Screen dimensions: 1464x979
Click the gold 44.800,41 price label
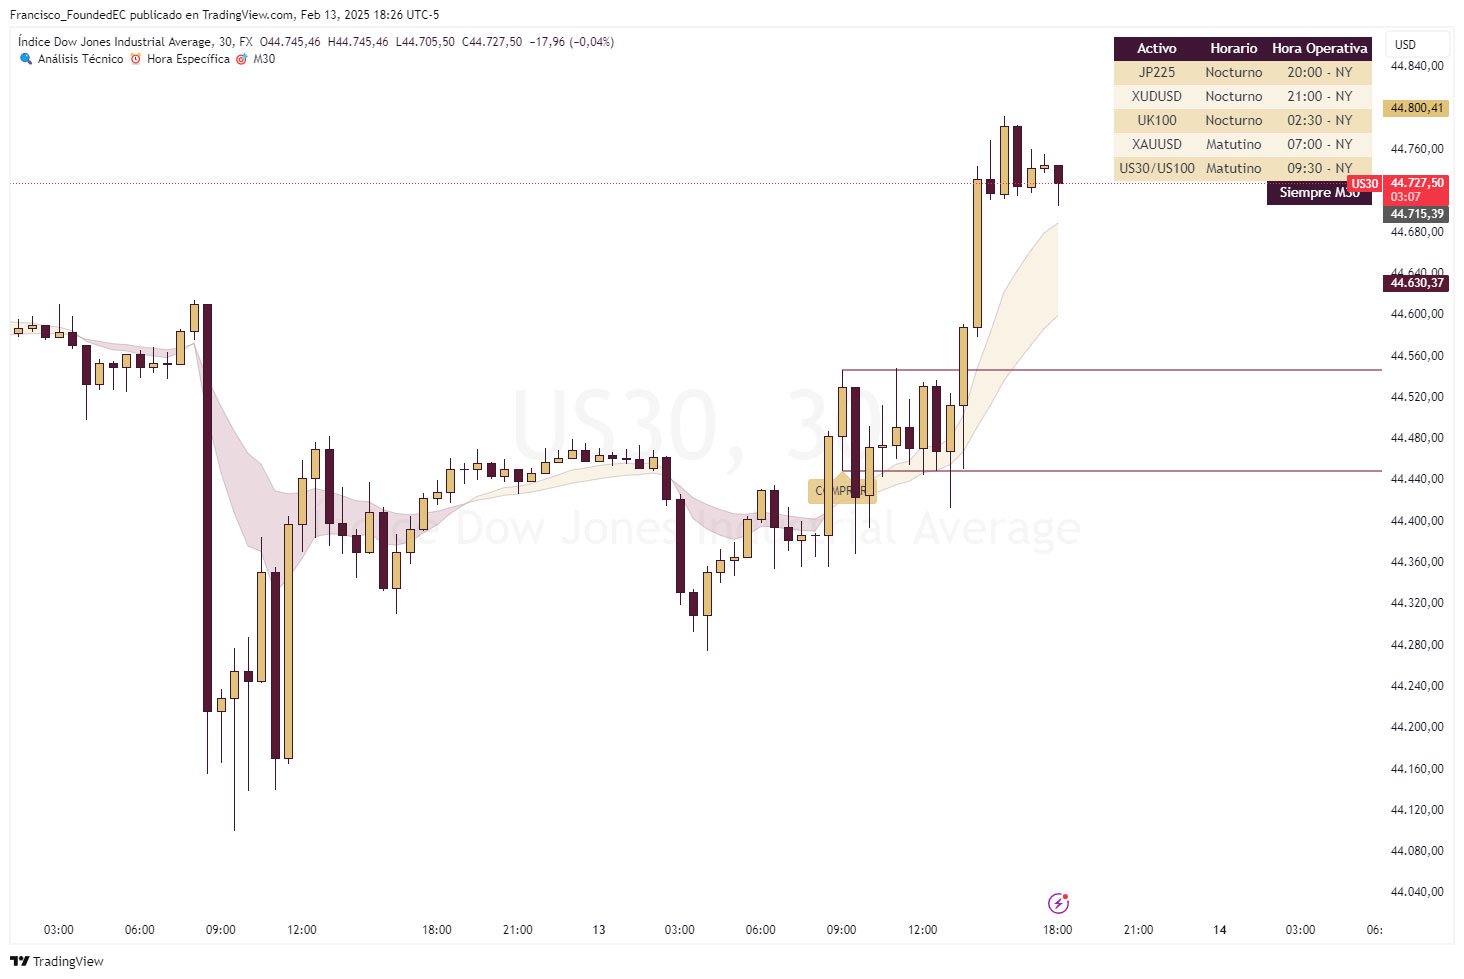[x=1416, y=108]
